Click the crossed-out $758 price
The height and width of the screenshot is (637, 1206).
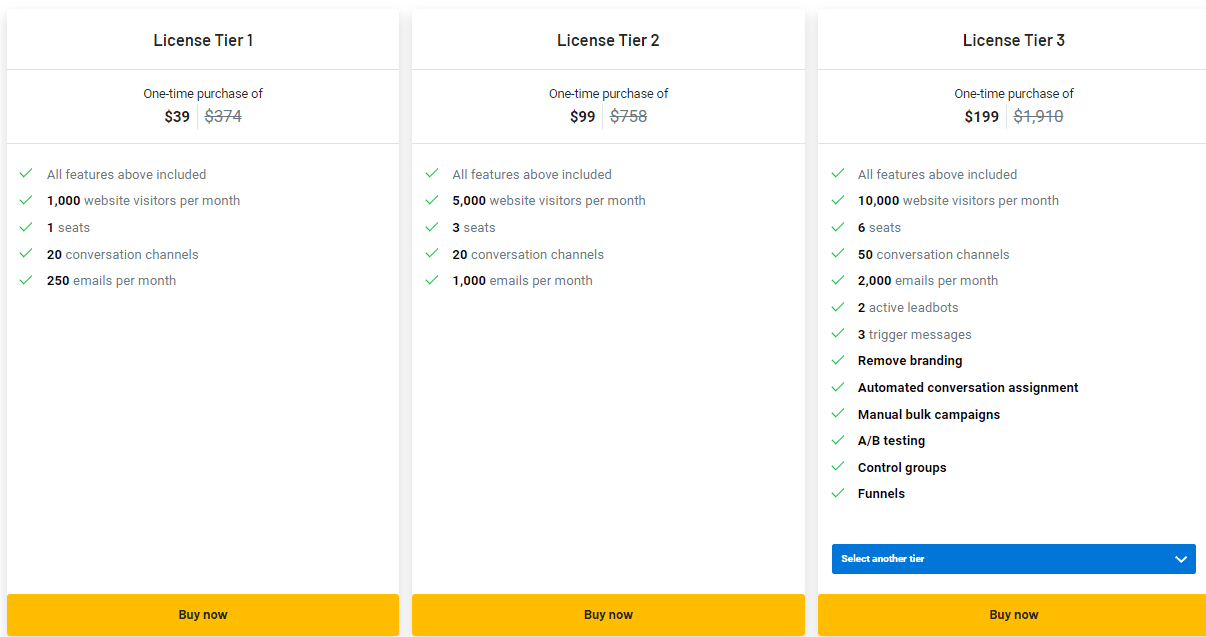(628, 116)
